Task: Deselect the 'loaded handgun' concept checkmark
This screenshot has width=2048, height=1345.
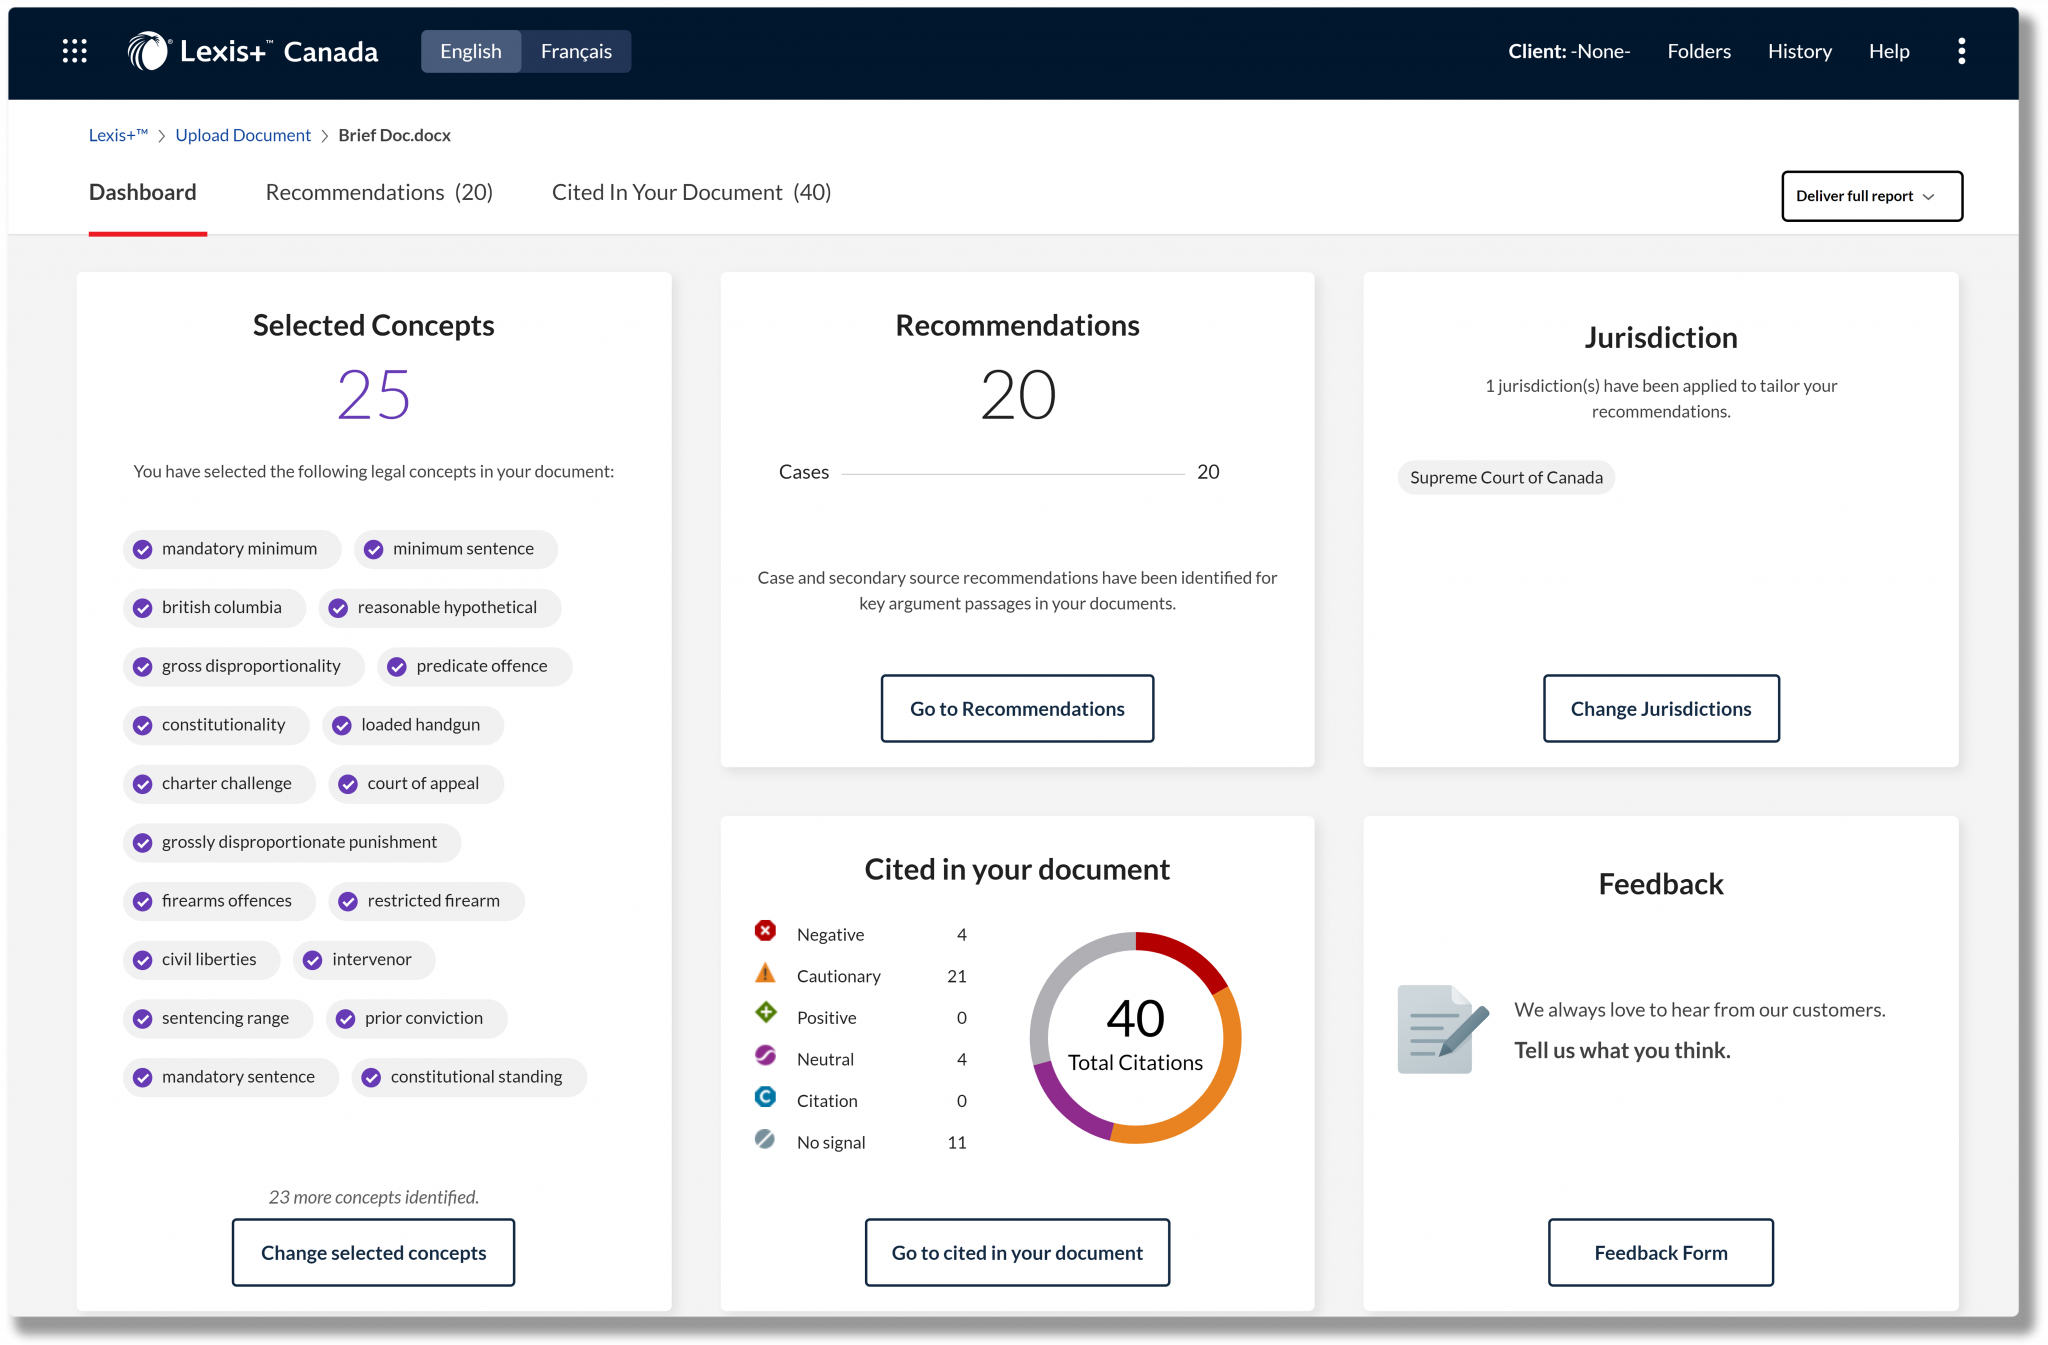Action: (343, 724)
